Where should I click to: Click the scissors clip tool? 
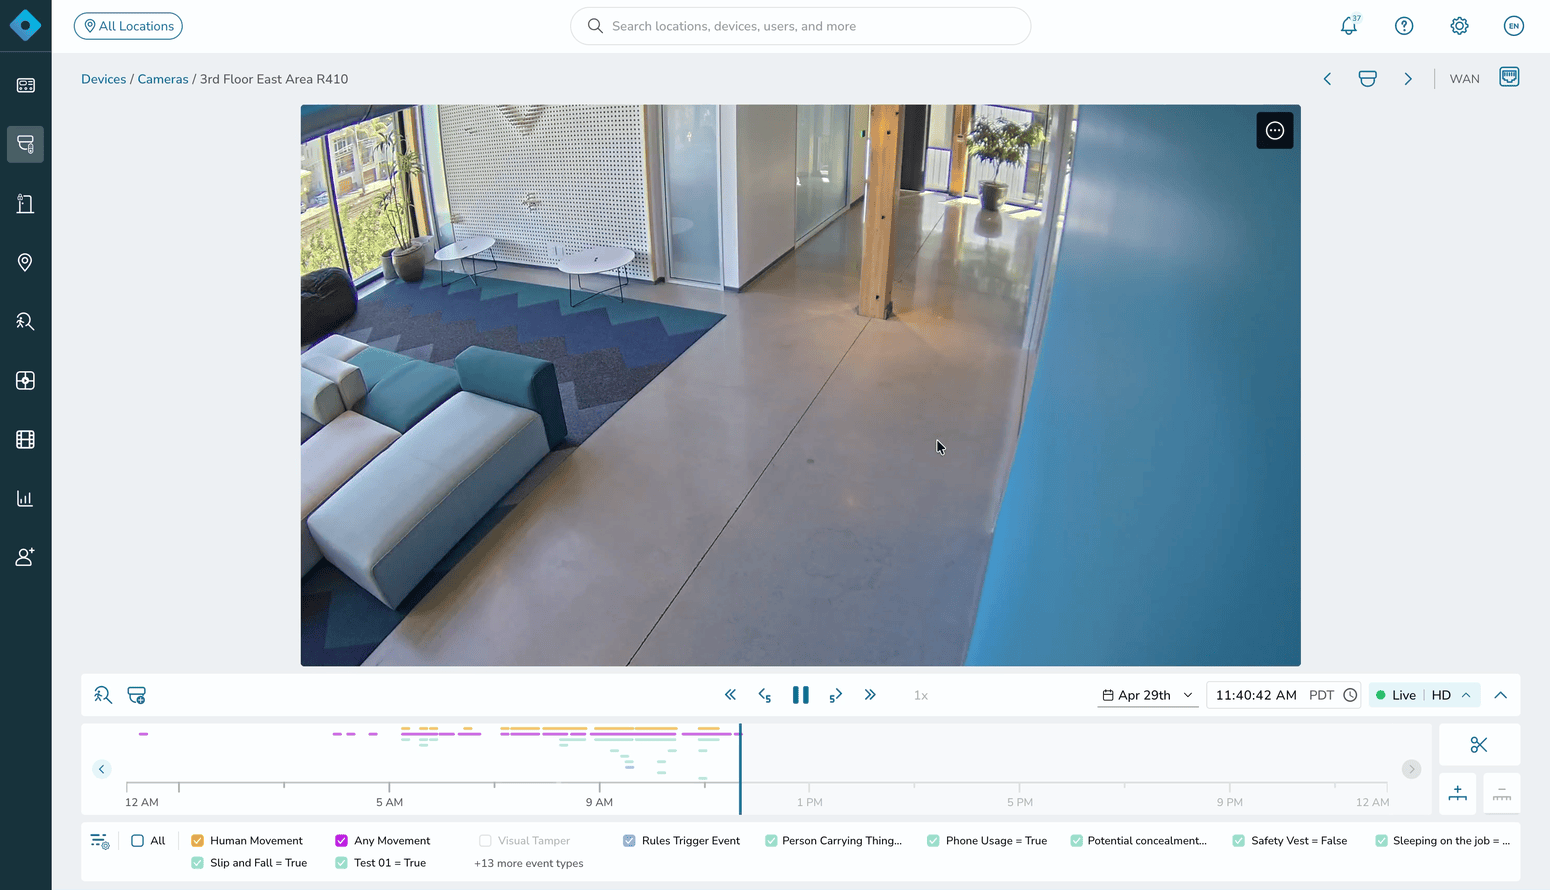coord(1479,745)
